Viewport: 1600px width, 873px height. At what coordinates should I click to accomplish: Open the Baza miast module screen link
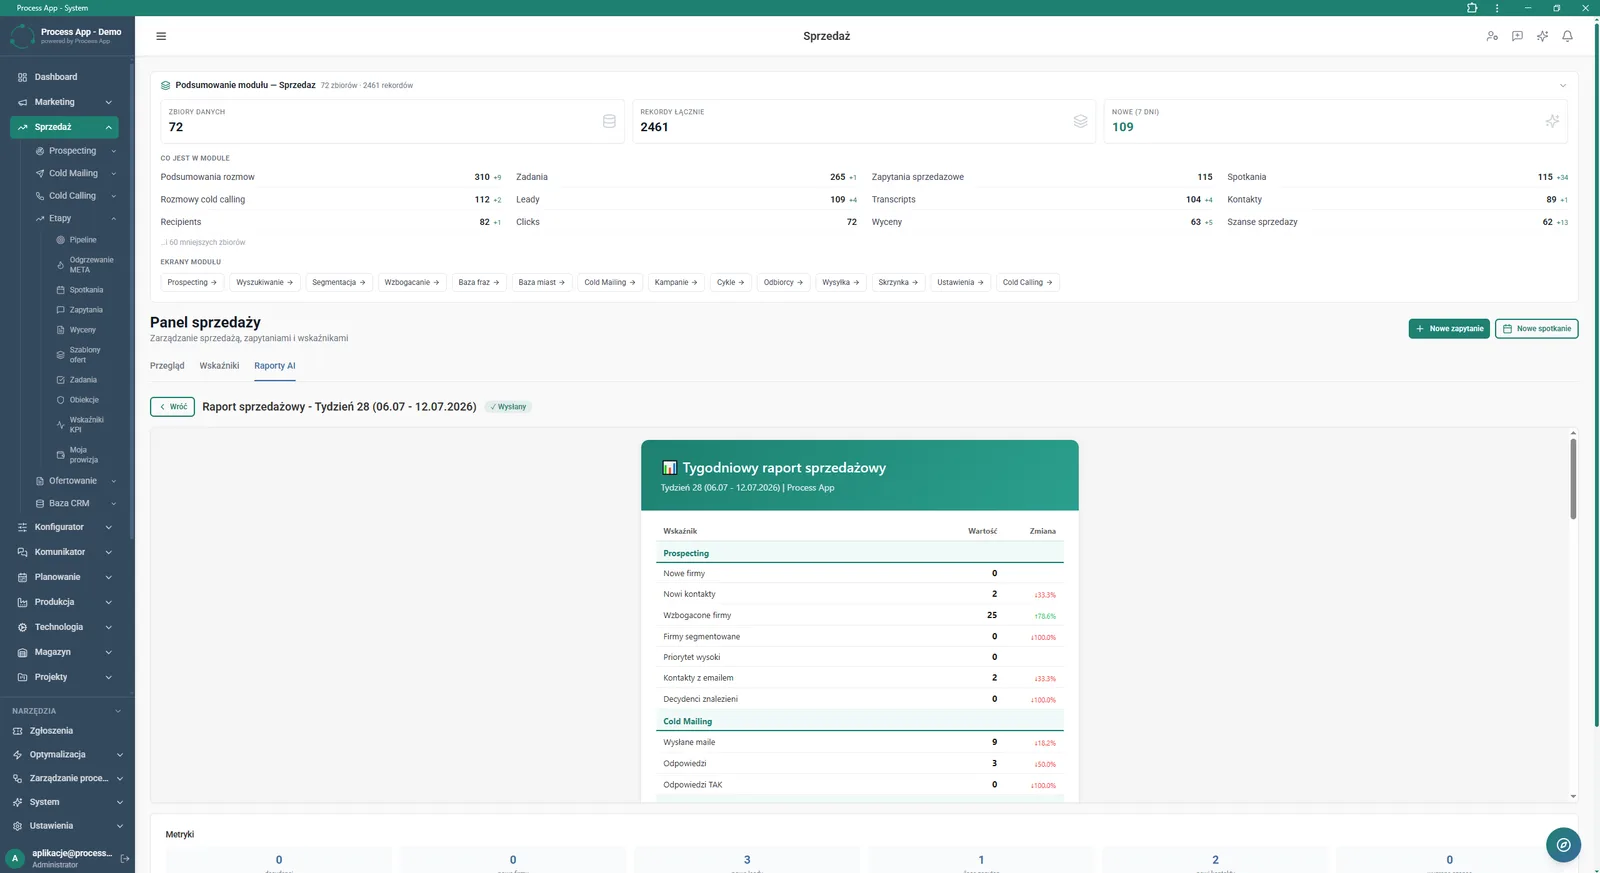point(541,282)
